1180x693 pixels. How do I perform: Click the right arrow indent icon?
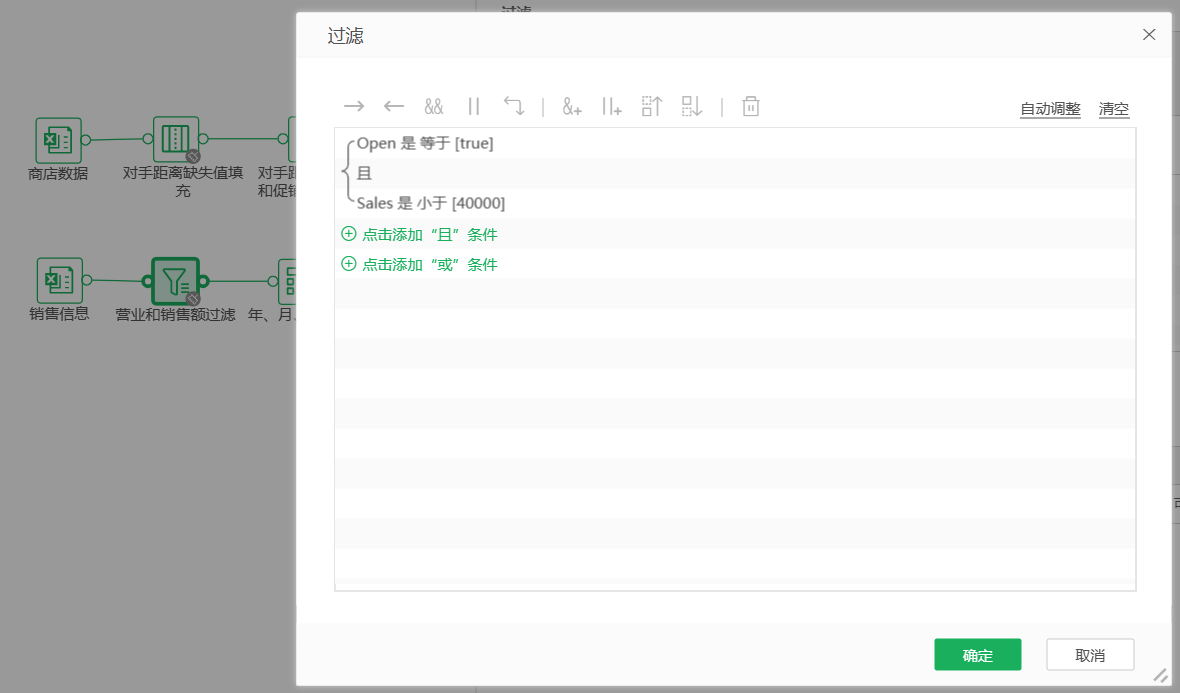[353, 106]
